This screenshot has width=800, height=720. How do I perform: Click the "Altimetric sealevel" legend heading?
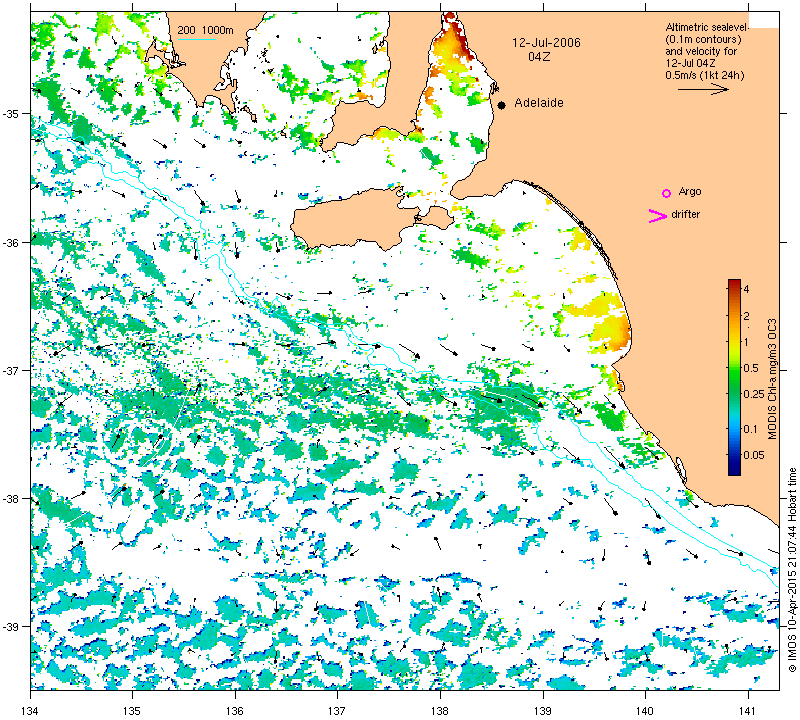[707, 28]
